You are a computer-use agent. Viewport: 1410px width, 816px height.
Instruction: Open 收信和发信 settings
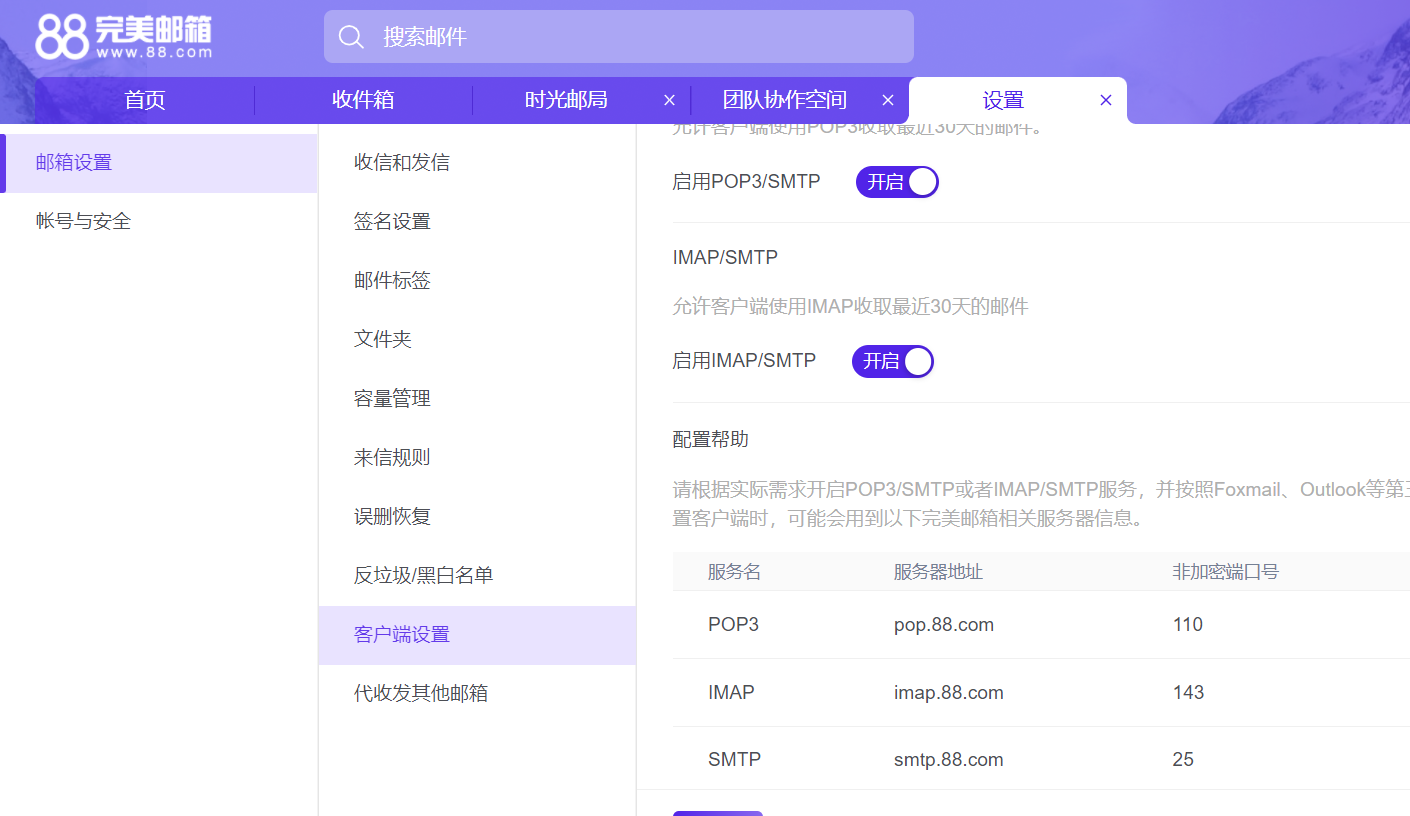coord(477,163)
